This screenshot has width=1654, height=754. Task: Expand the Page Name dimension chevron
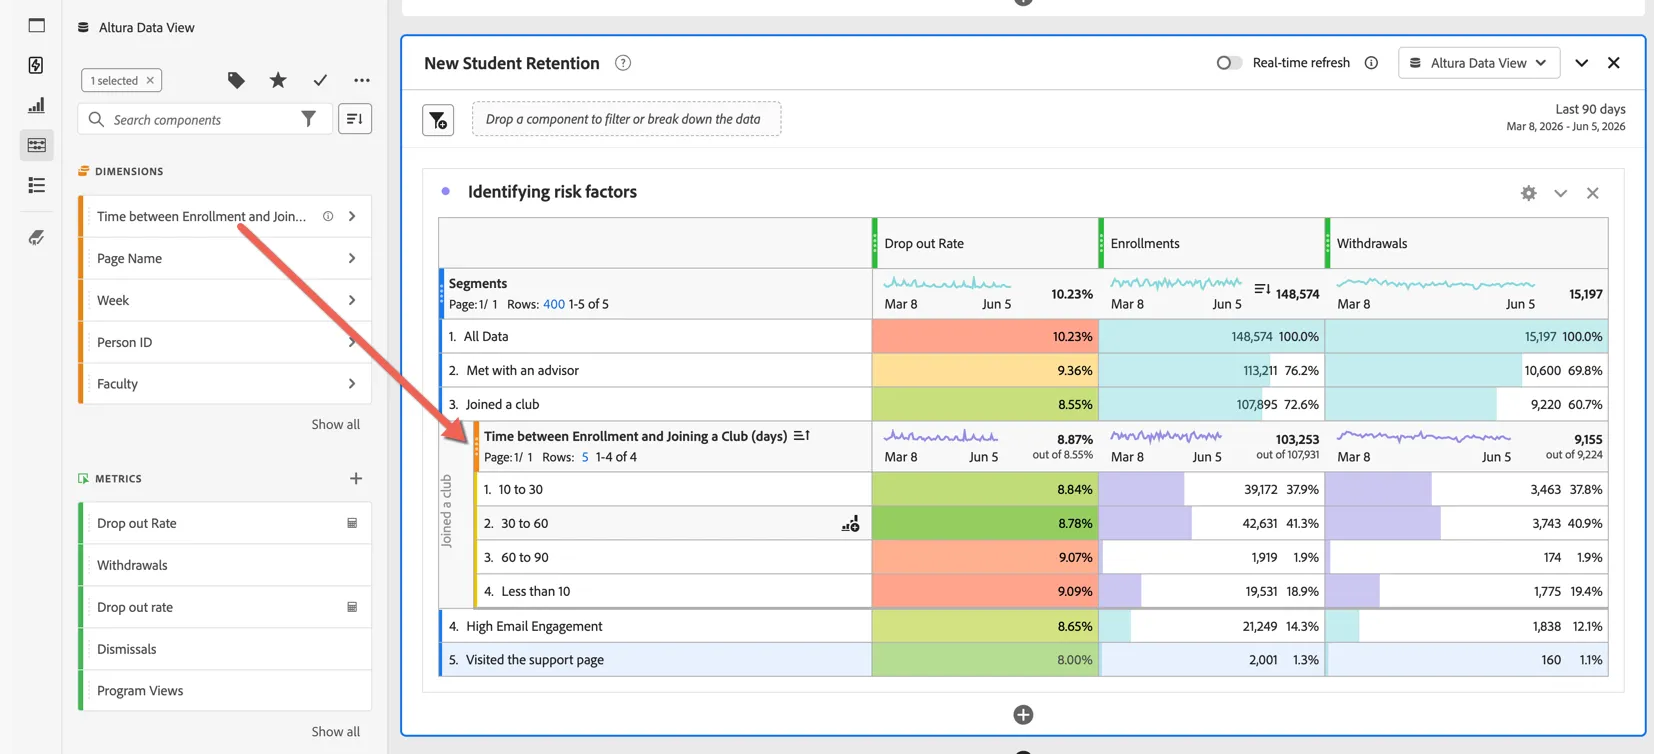(352, 258)
